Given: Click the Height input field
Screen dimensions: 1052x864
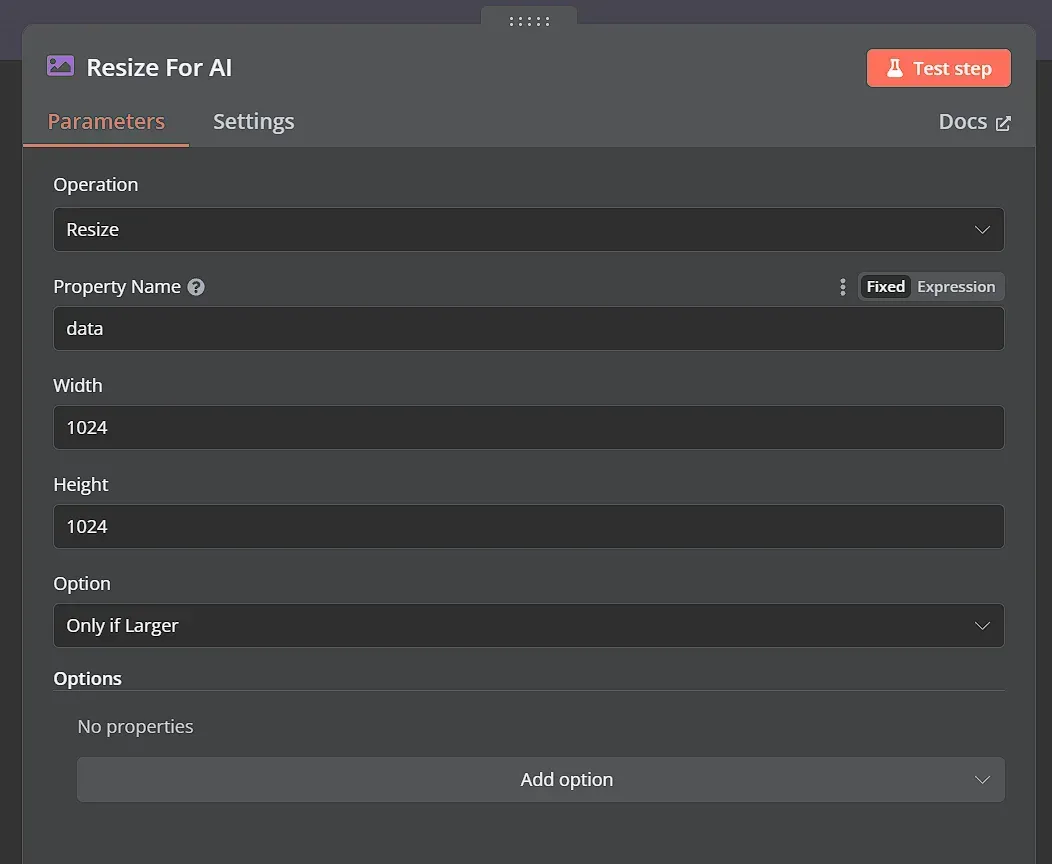Looking at the screenshot, I should pyautogui.click(x=528, y=526).
